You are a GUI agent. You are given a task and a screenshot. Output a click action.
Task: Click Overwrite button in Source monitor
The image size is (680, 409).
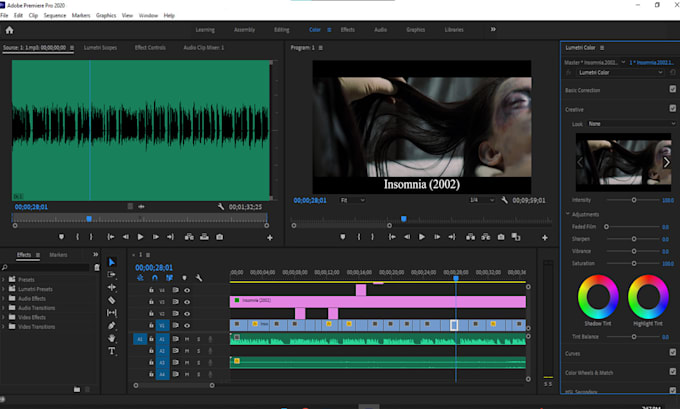(204, 237)
